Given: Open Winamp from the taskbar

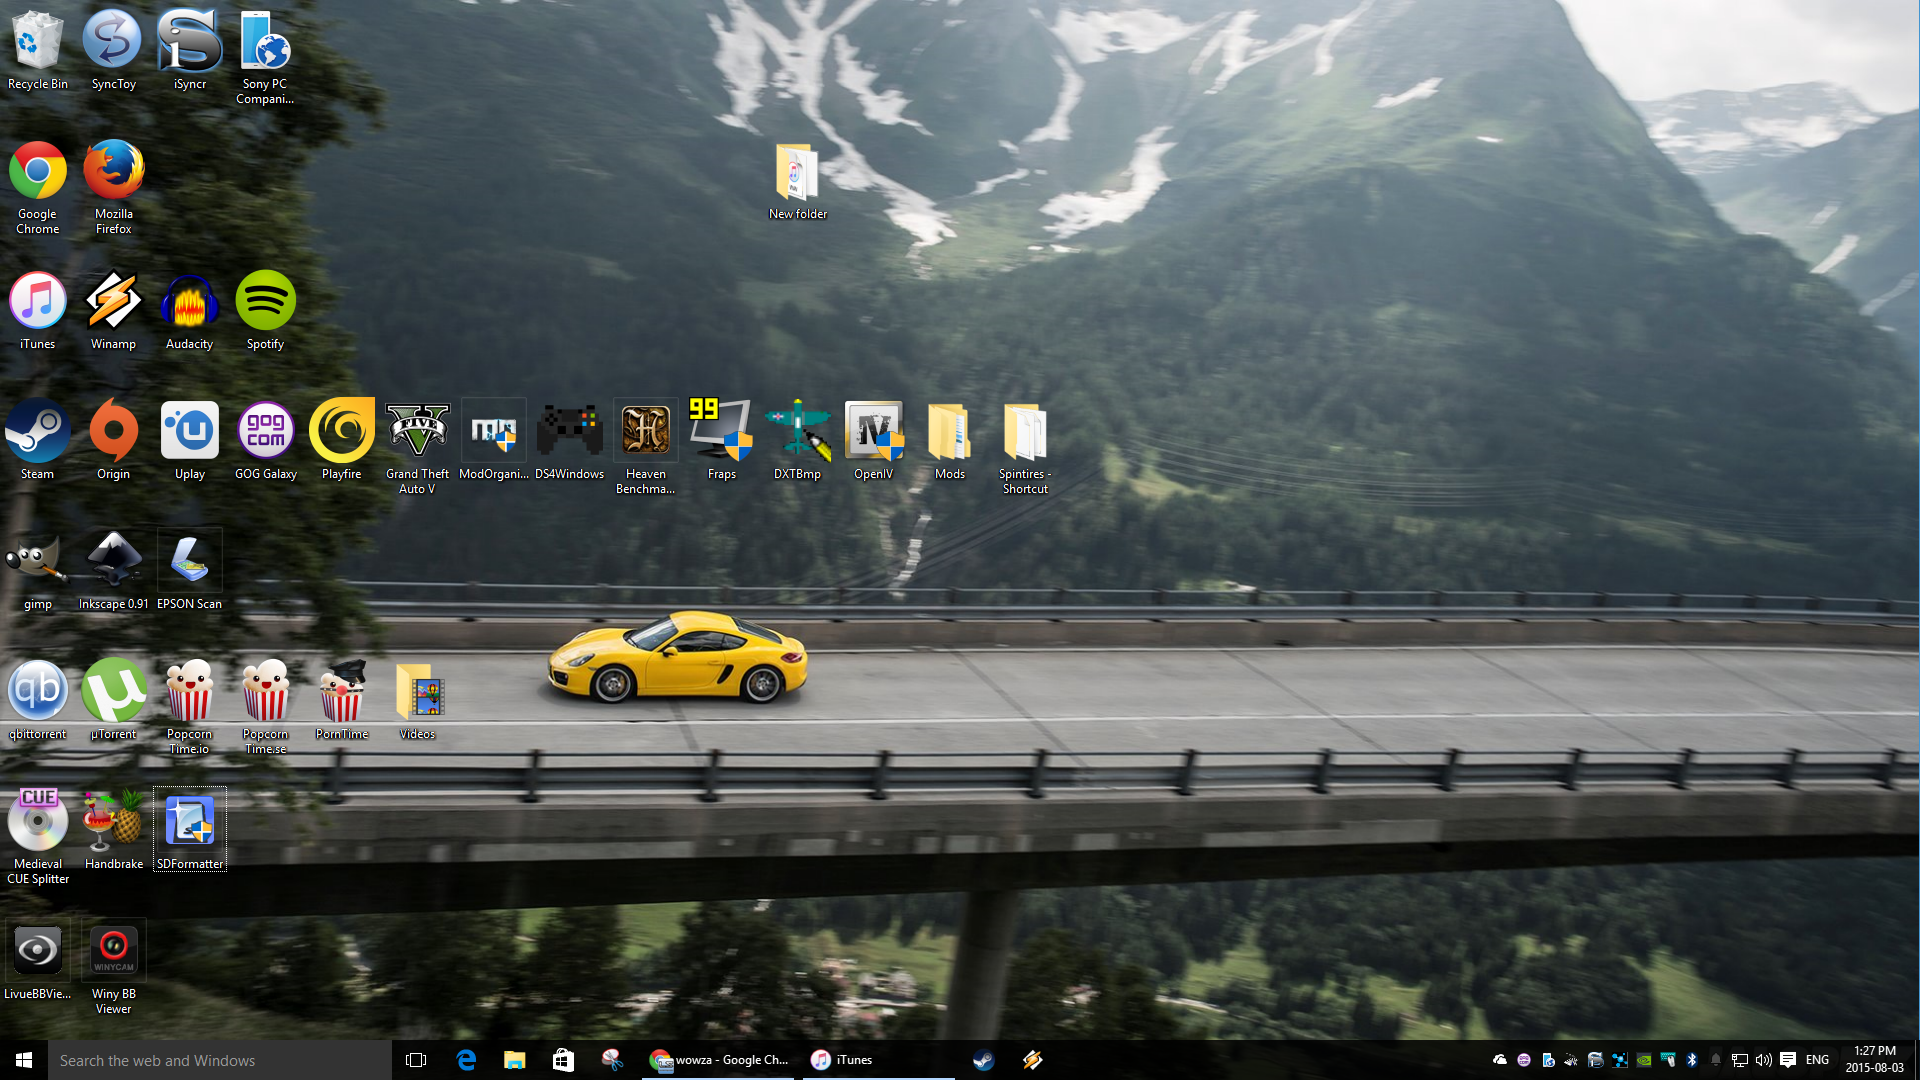Looking at the screenshot, I should tap(1033, 1060).
